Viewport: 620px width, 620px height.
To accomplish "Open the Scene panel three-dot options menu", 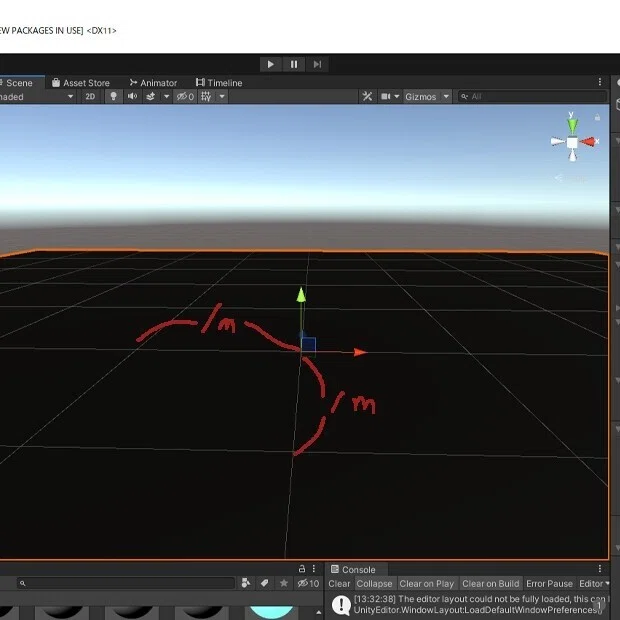I will pos(600,82).
